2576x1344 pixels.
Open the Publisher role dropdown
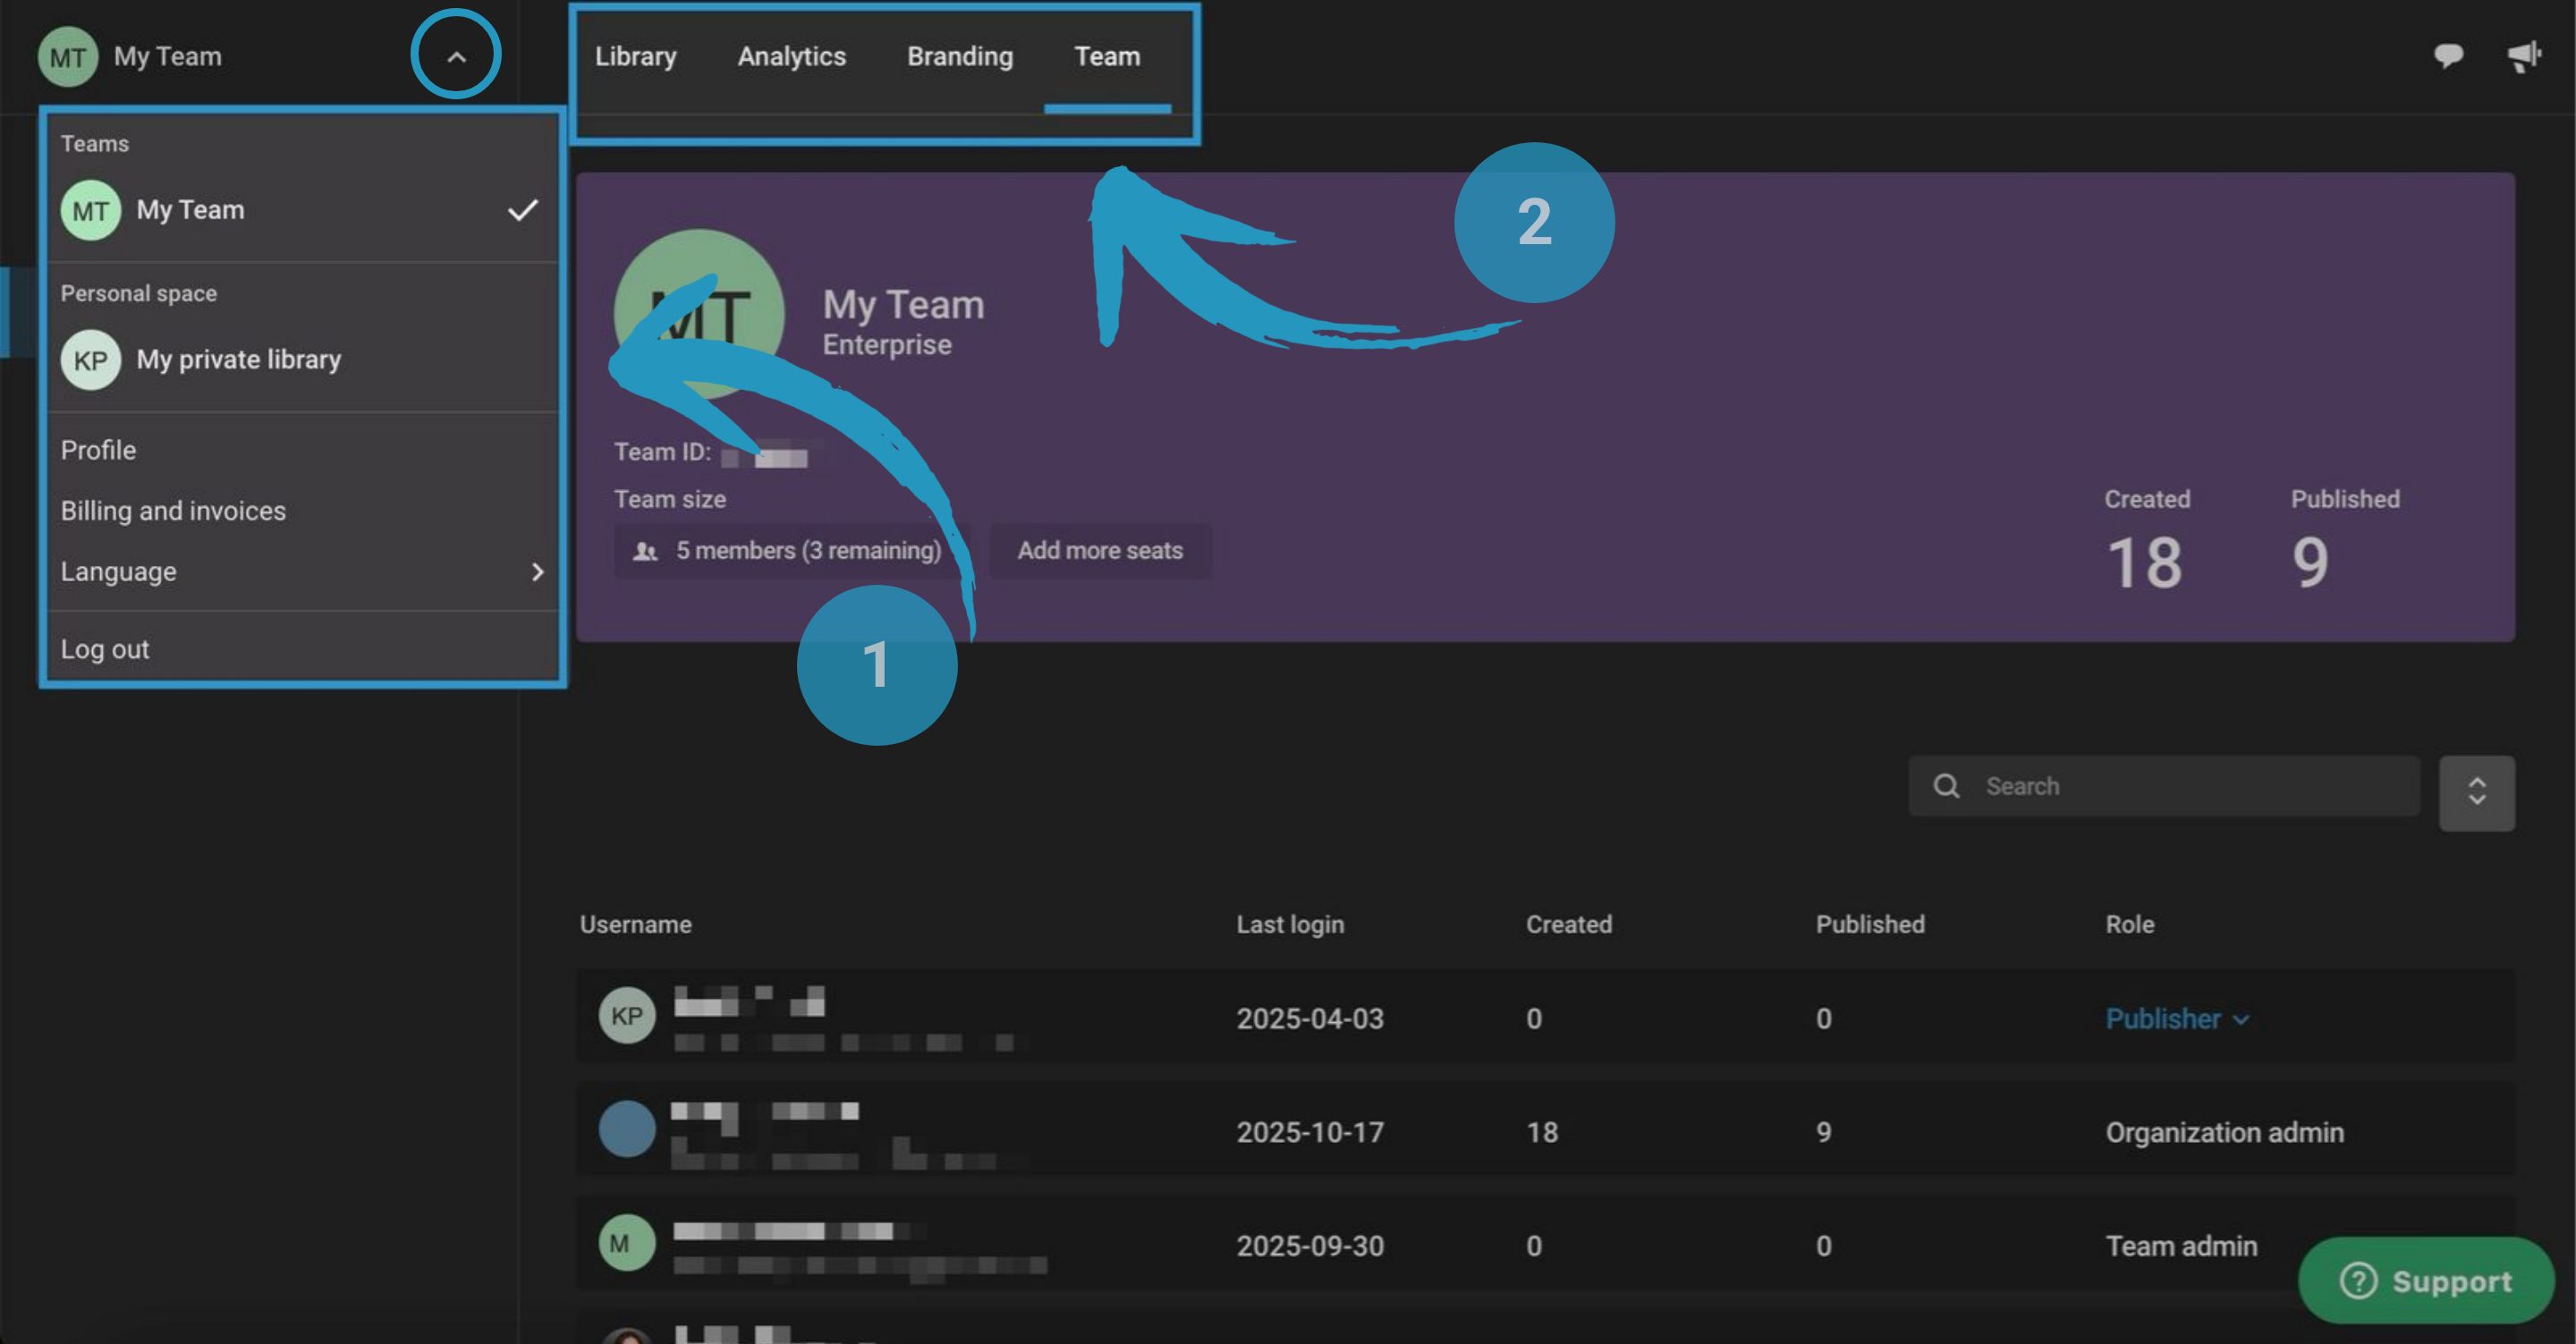pos(2176,1019)
